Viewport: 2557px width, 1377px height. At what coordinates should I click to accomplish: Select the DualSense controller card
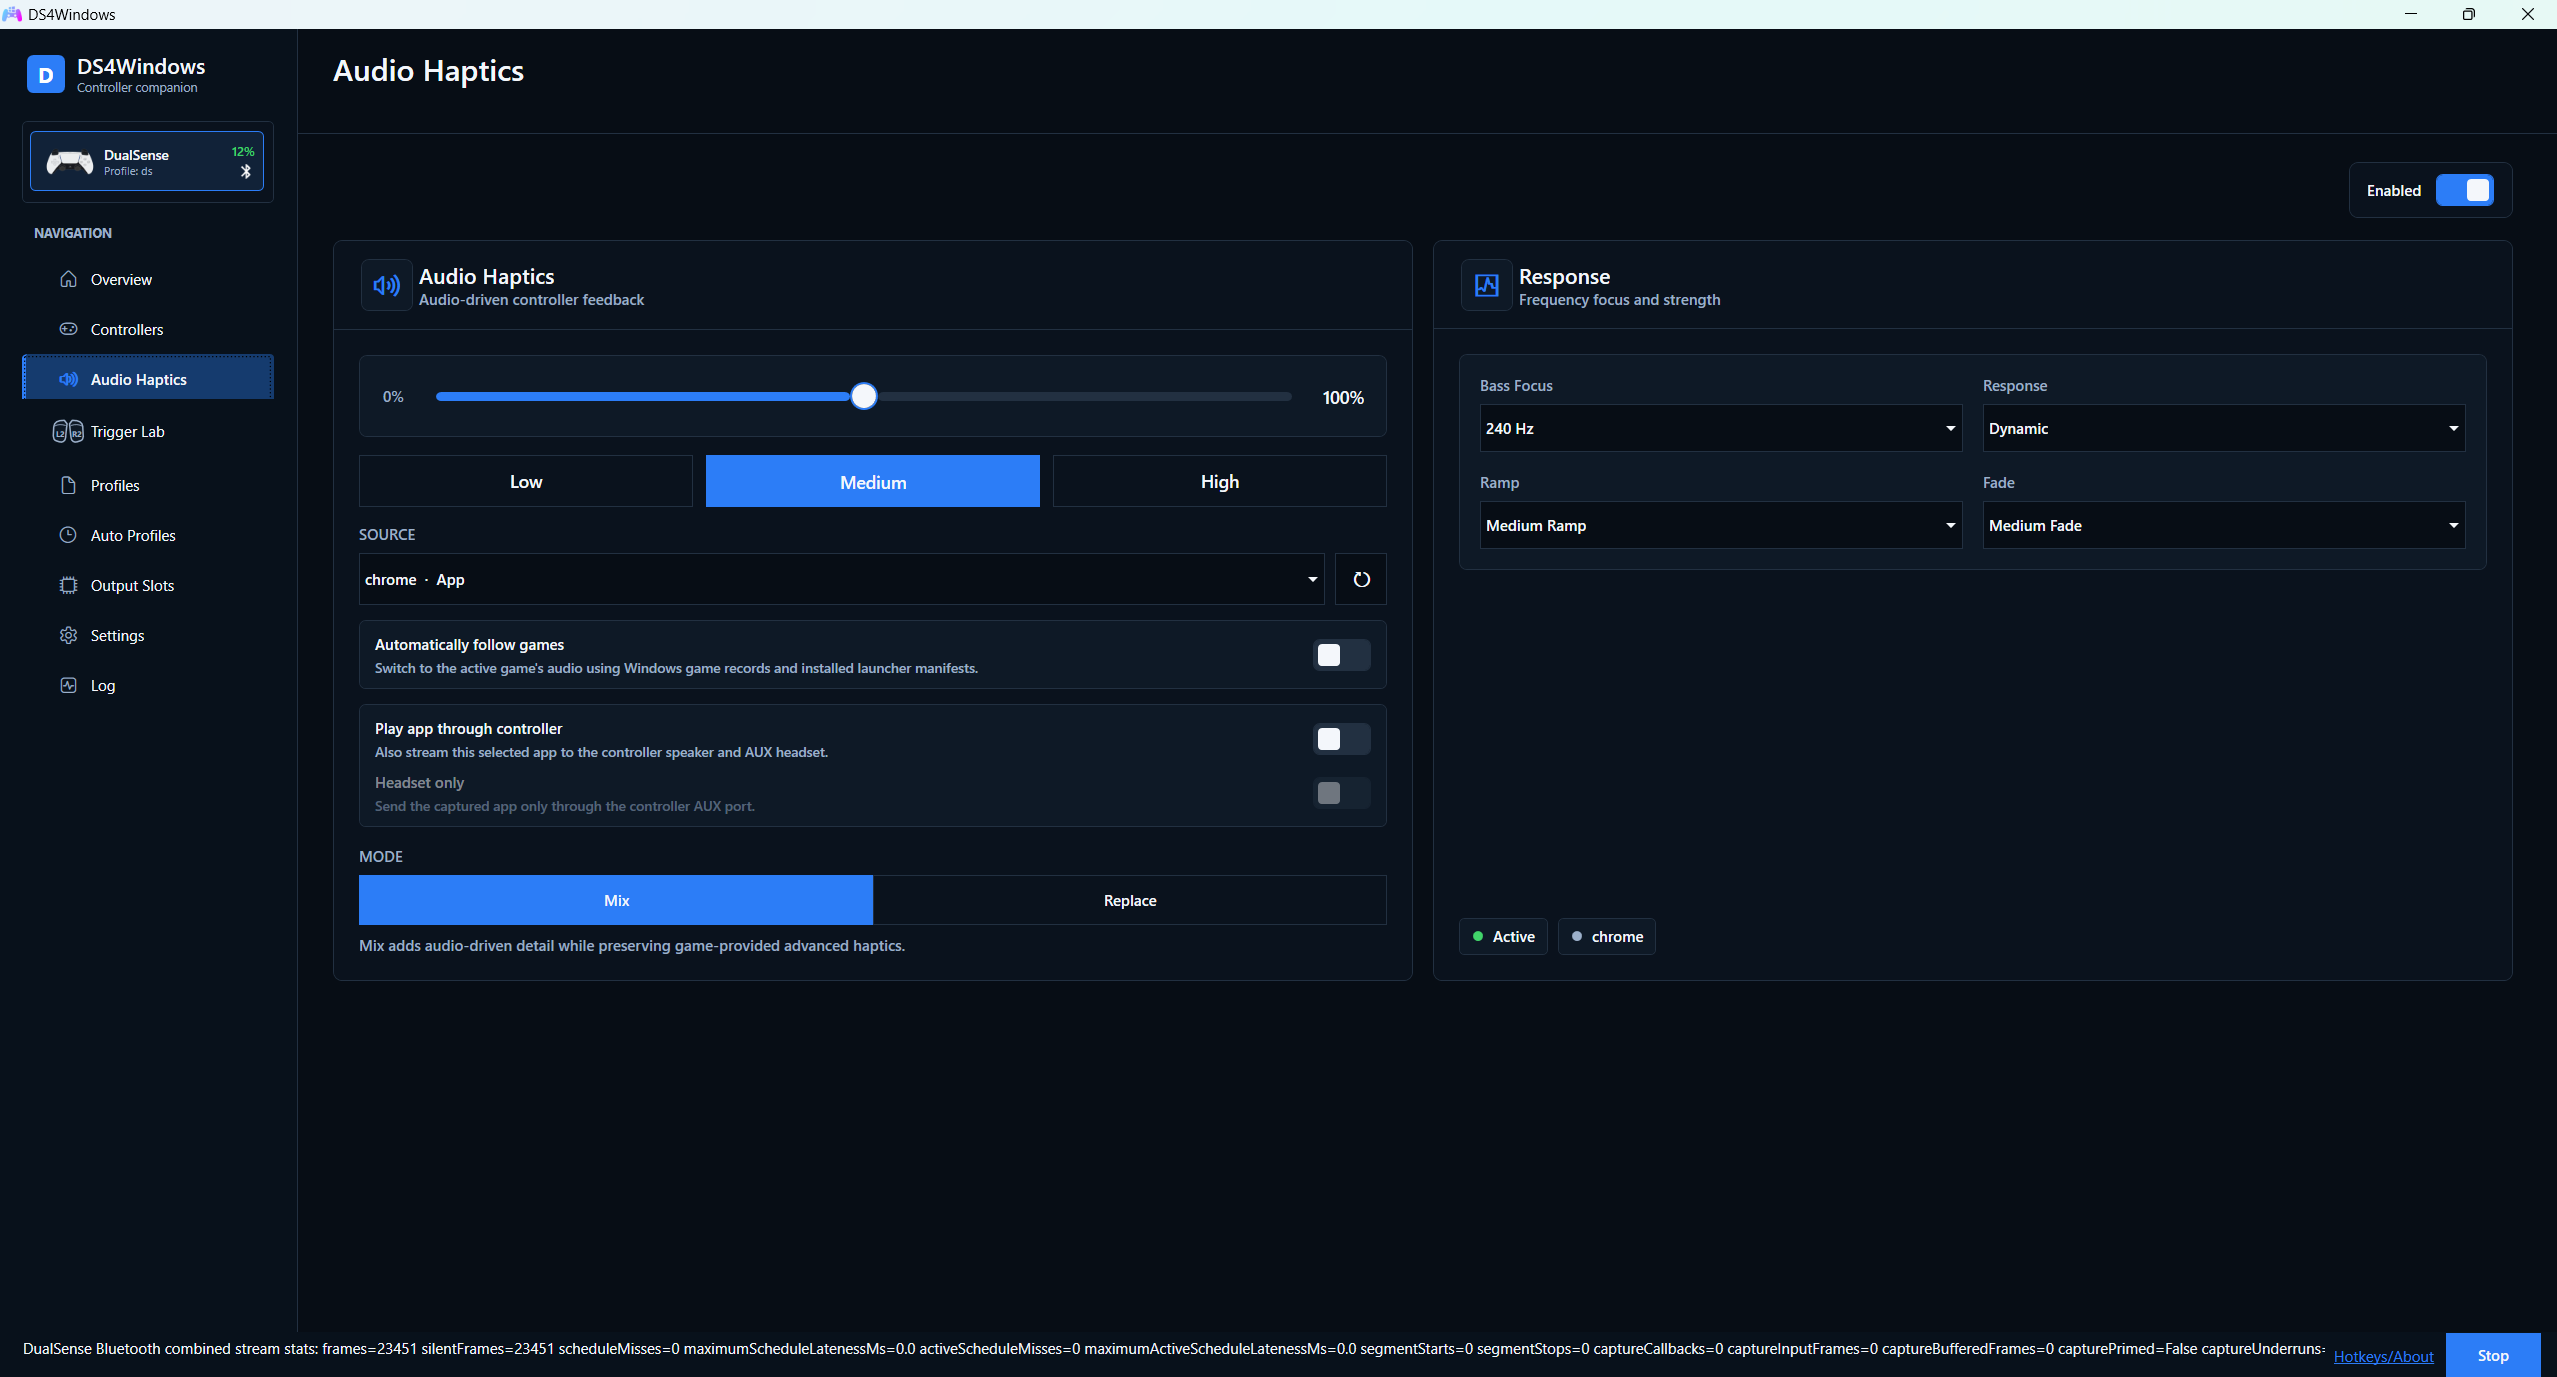[147, 161]
